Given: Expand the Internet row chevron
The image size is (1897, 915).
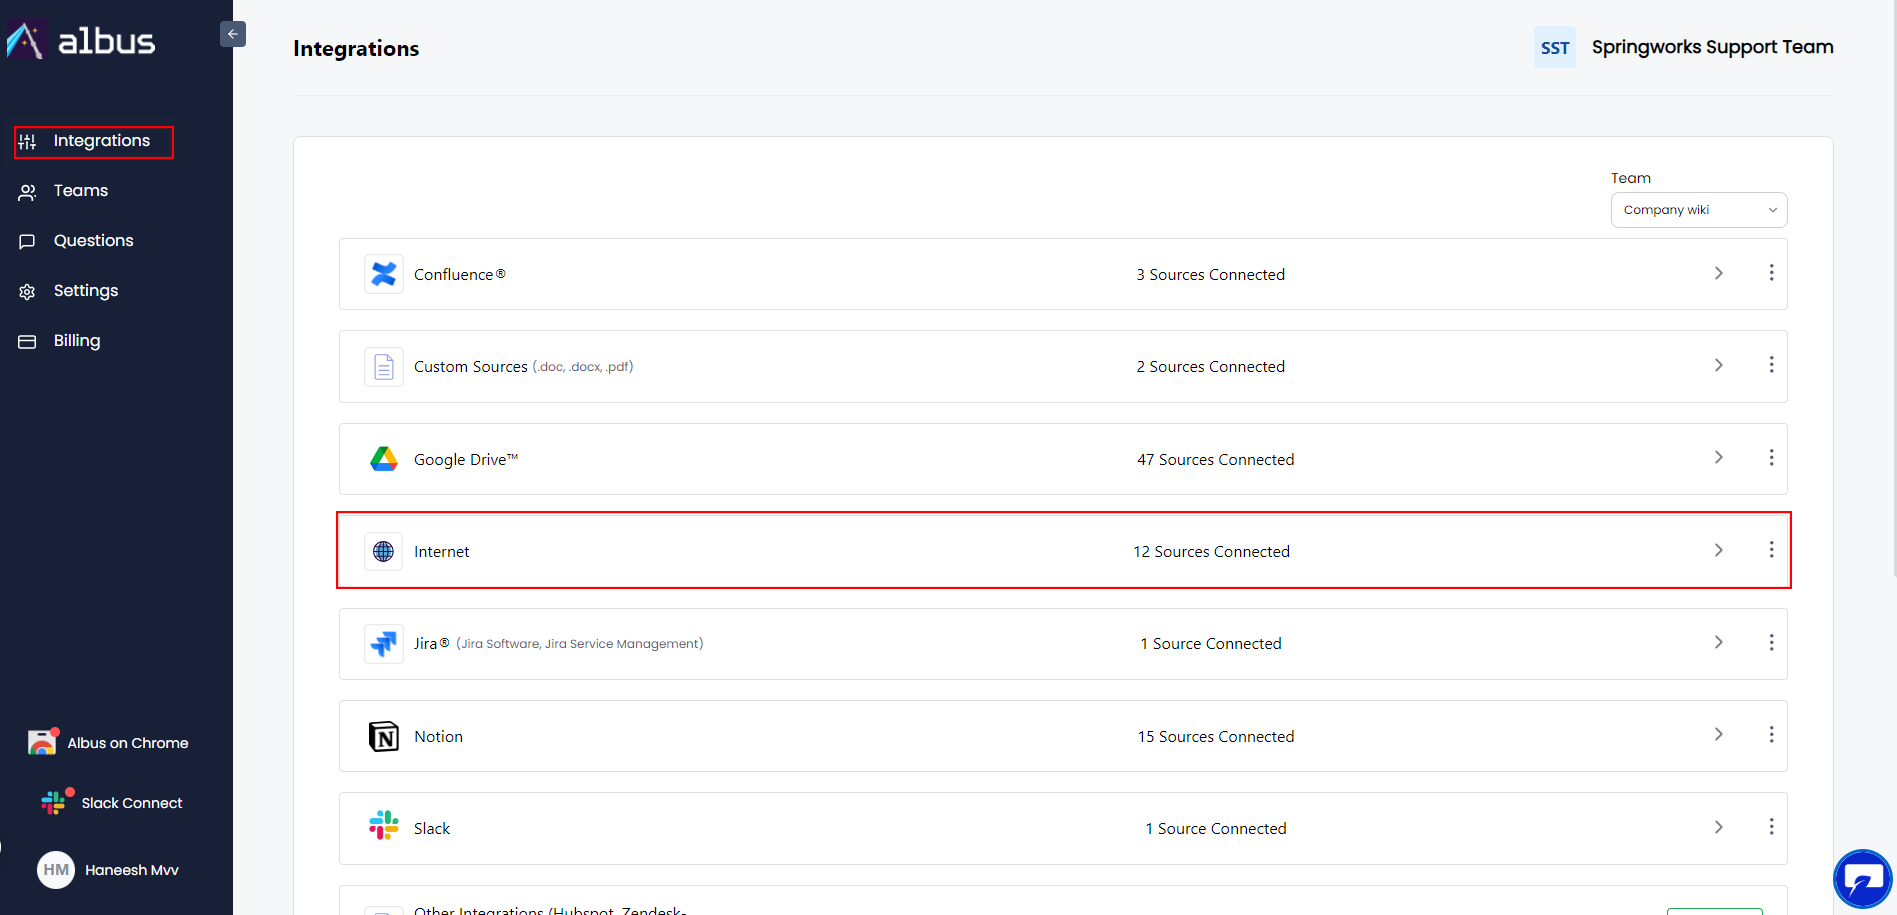Looking at the screenshot, I should pyautogui.click(x=1719, y=550).
